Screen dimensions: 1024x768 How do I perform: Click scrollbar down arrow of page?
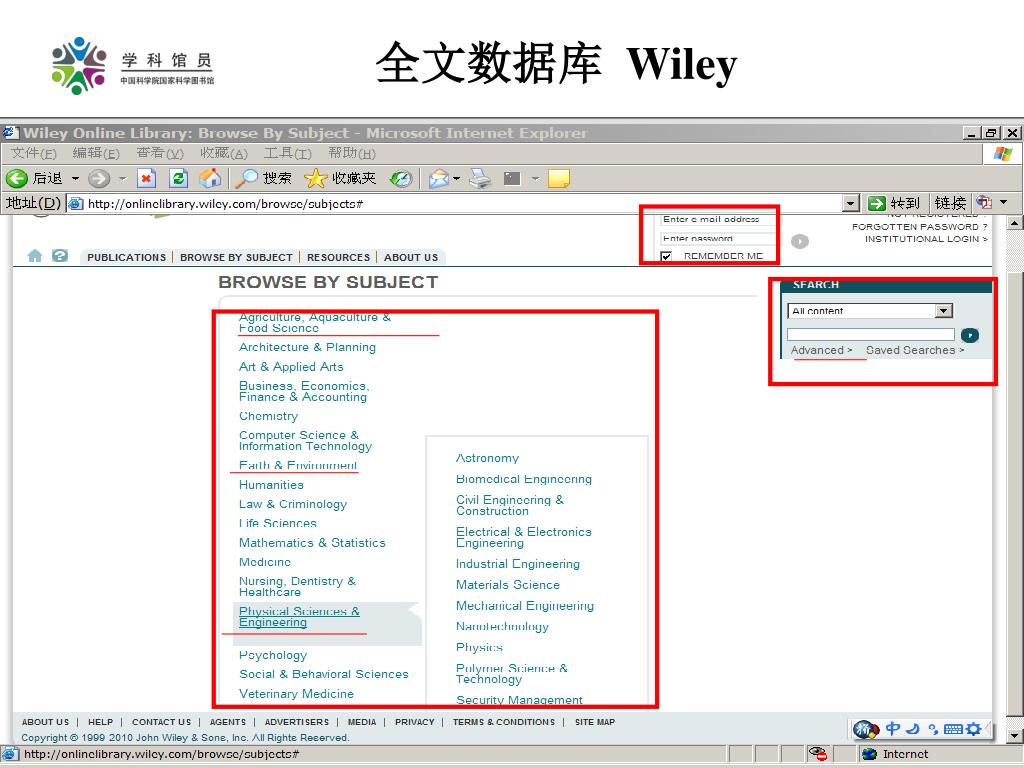(1014, 736)
